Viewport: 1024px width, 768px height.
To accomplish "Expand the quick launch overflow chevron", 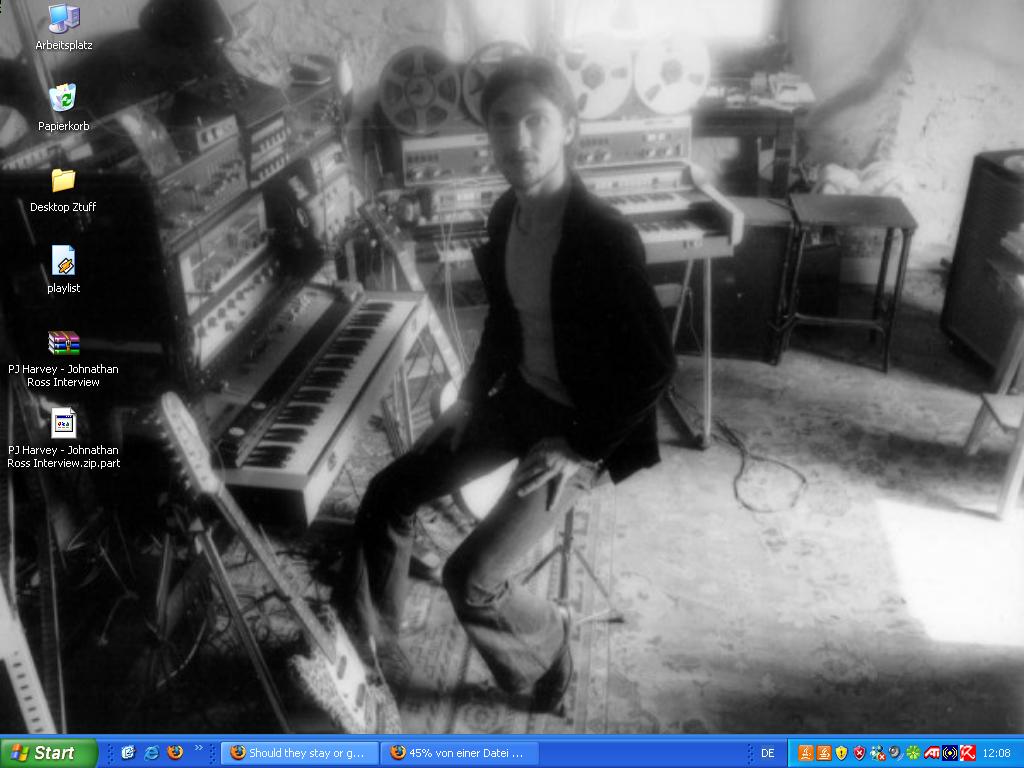I will coord(199,748).
